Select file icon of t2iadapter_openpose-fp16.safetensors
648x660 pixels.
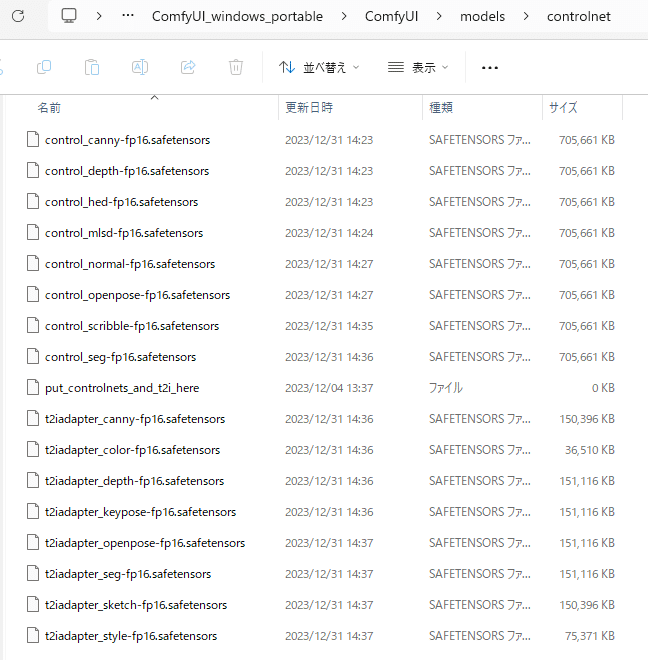33,543
